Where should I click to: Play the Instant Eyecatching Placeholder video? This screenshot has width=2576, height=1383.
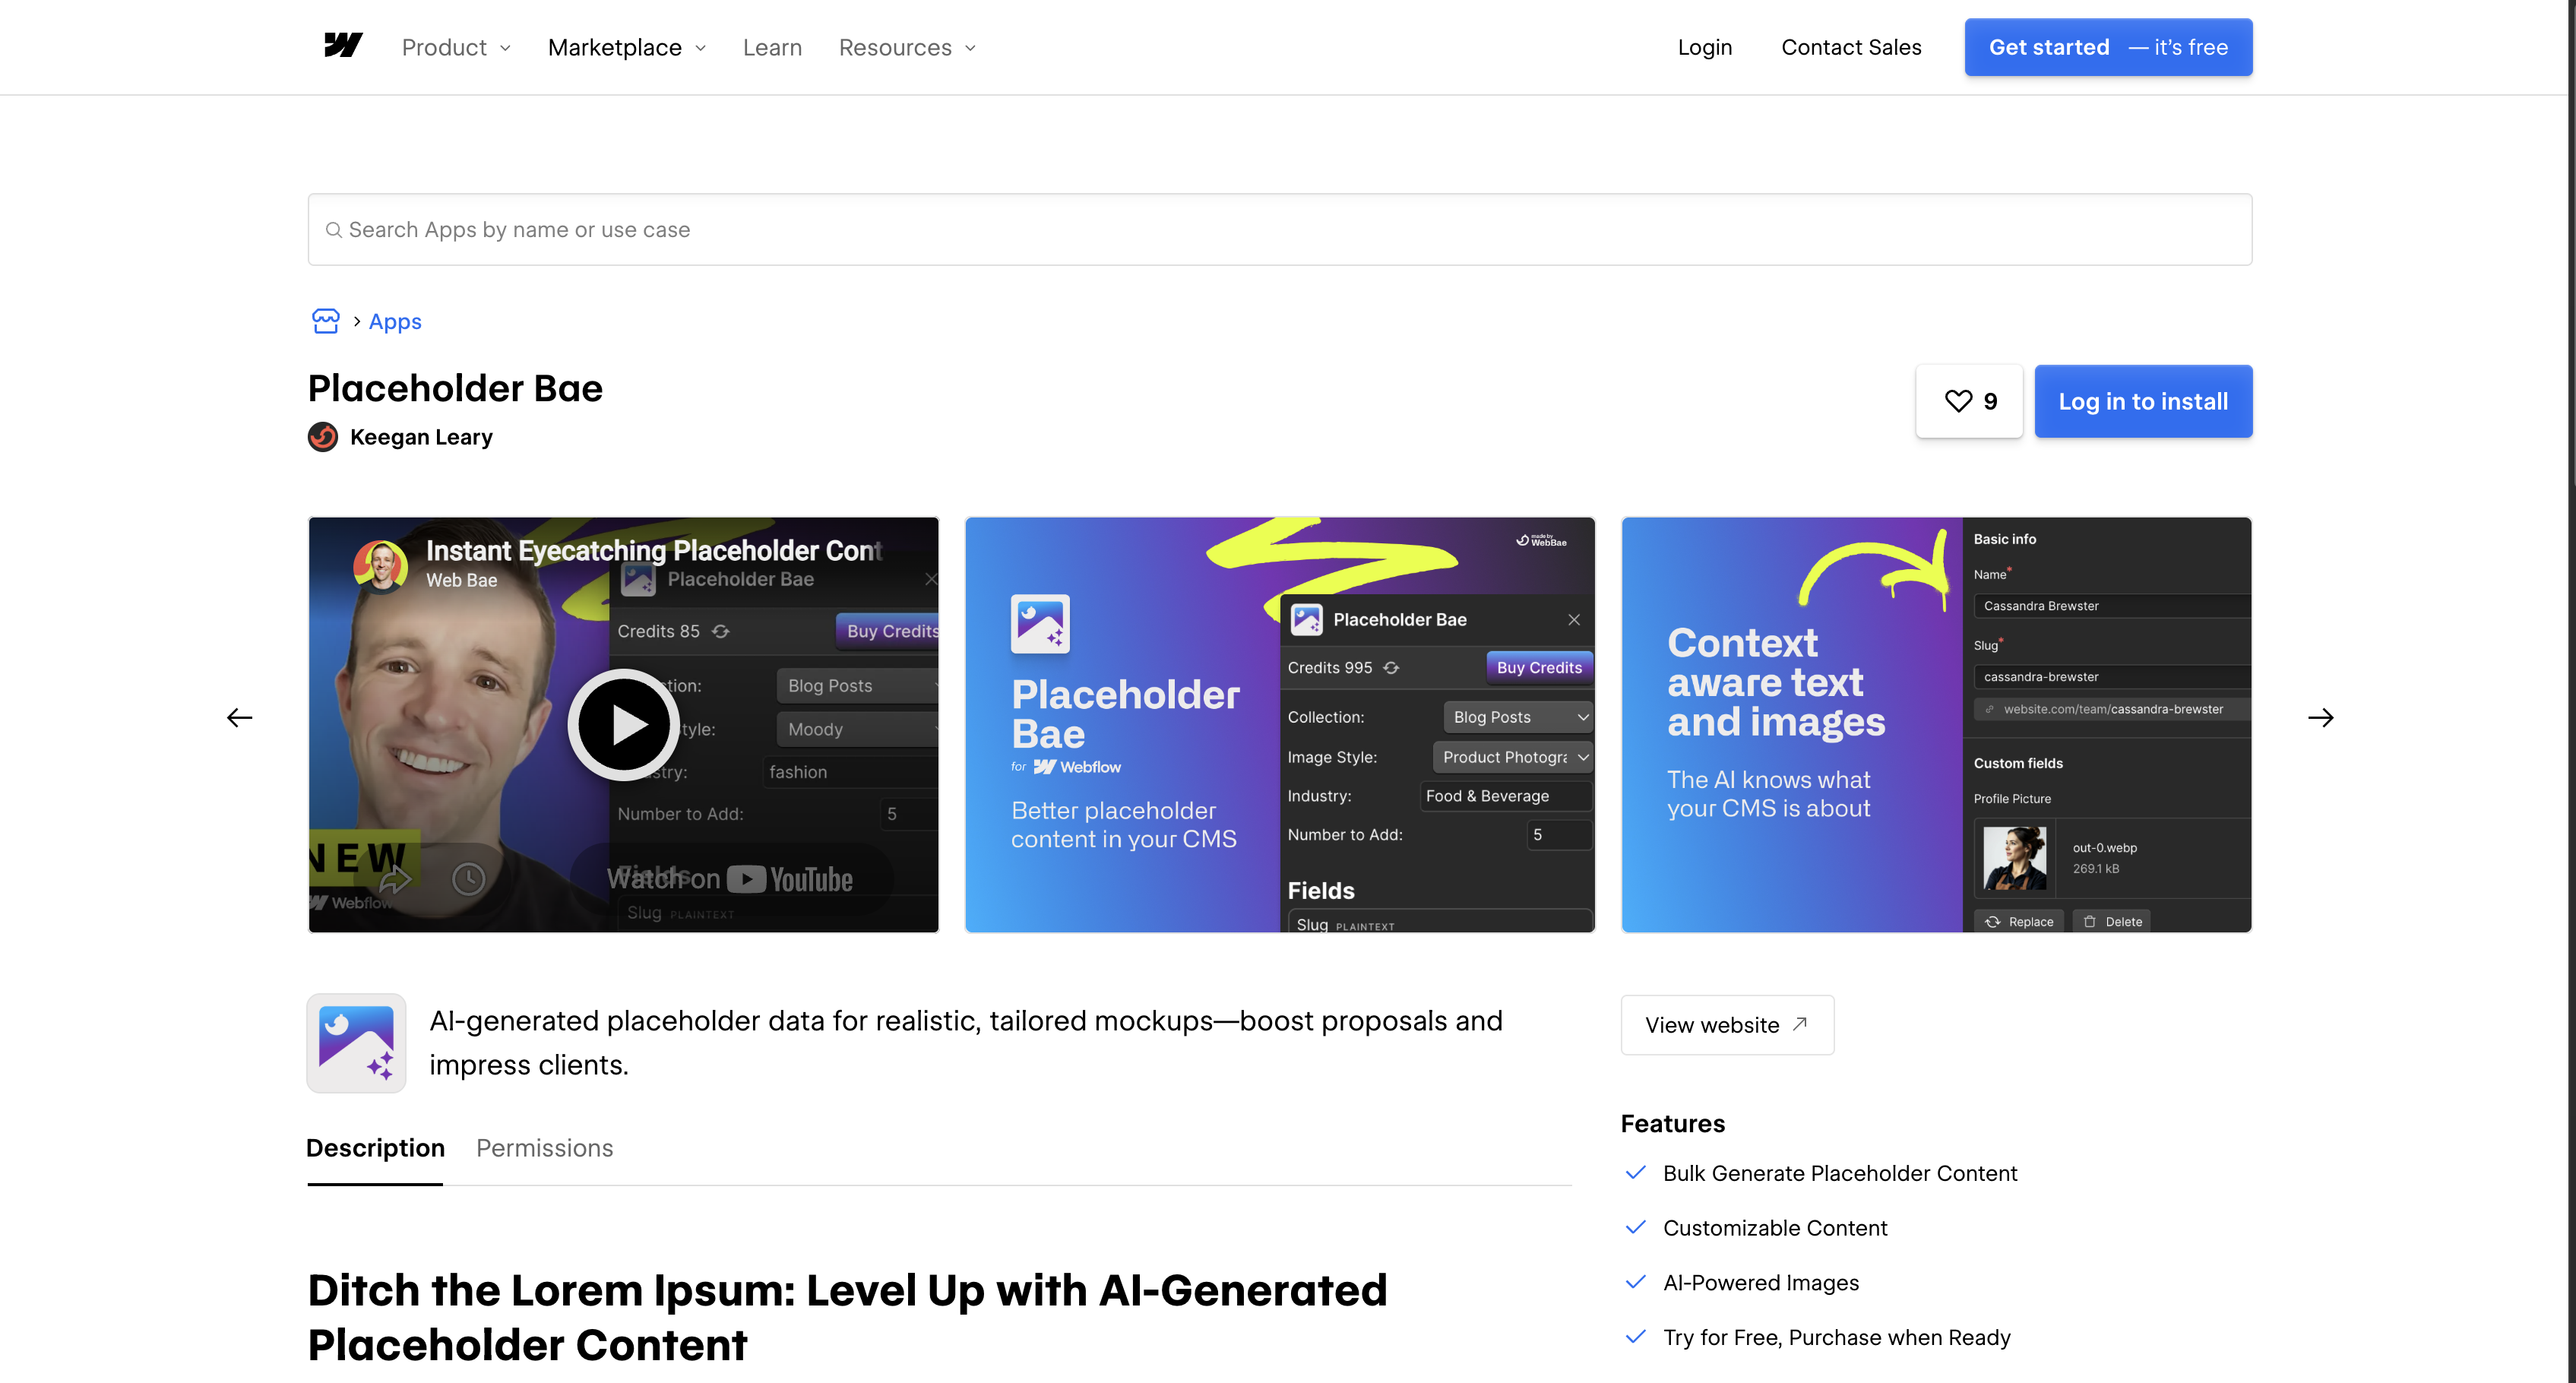pyautogui.click(x=624, y=724)
